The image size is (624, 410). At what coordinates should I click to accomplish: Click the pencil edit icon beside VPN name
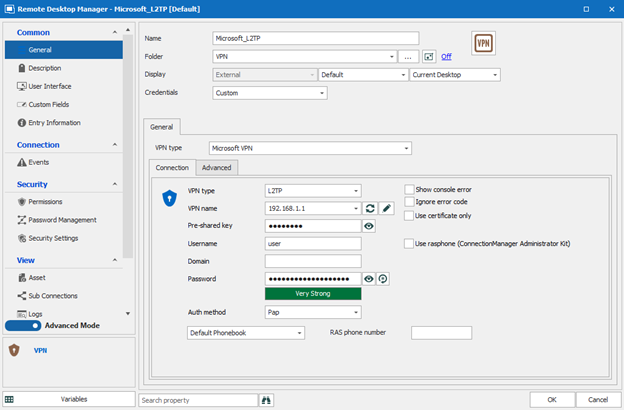point(386,208)
